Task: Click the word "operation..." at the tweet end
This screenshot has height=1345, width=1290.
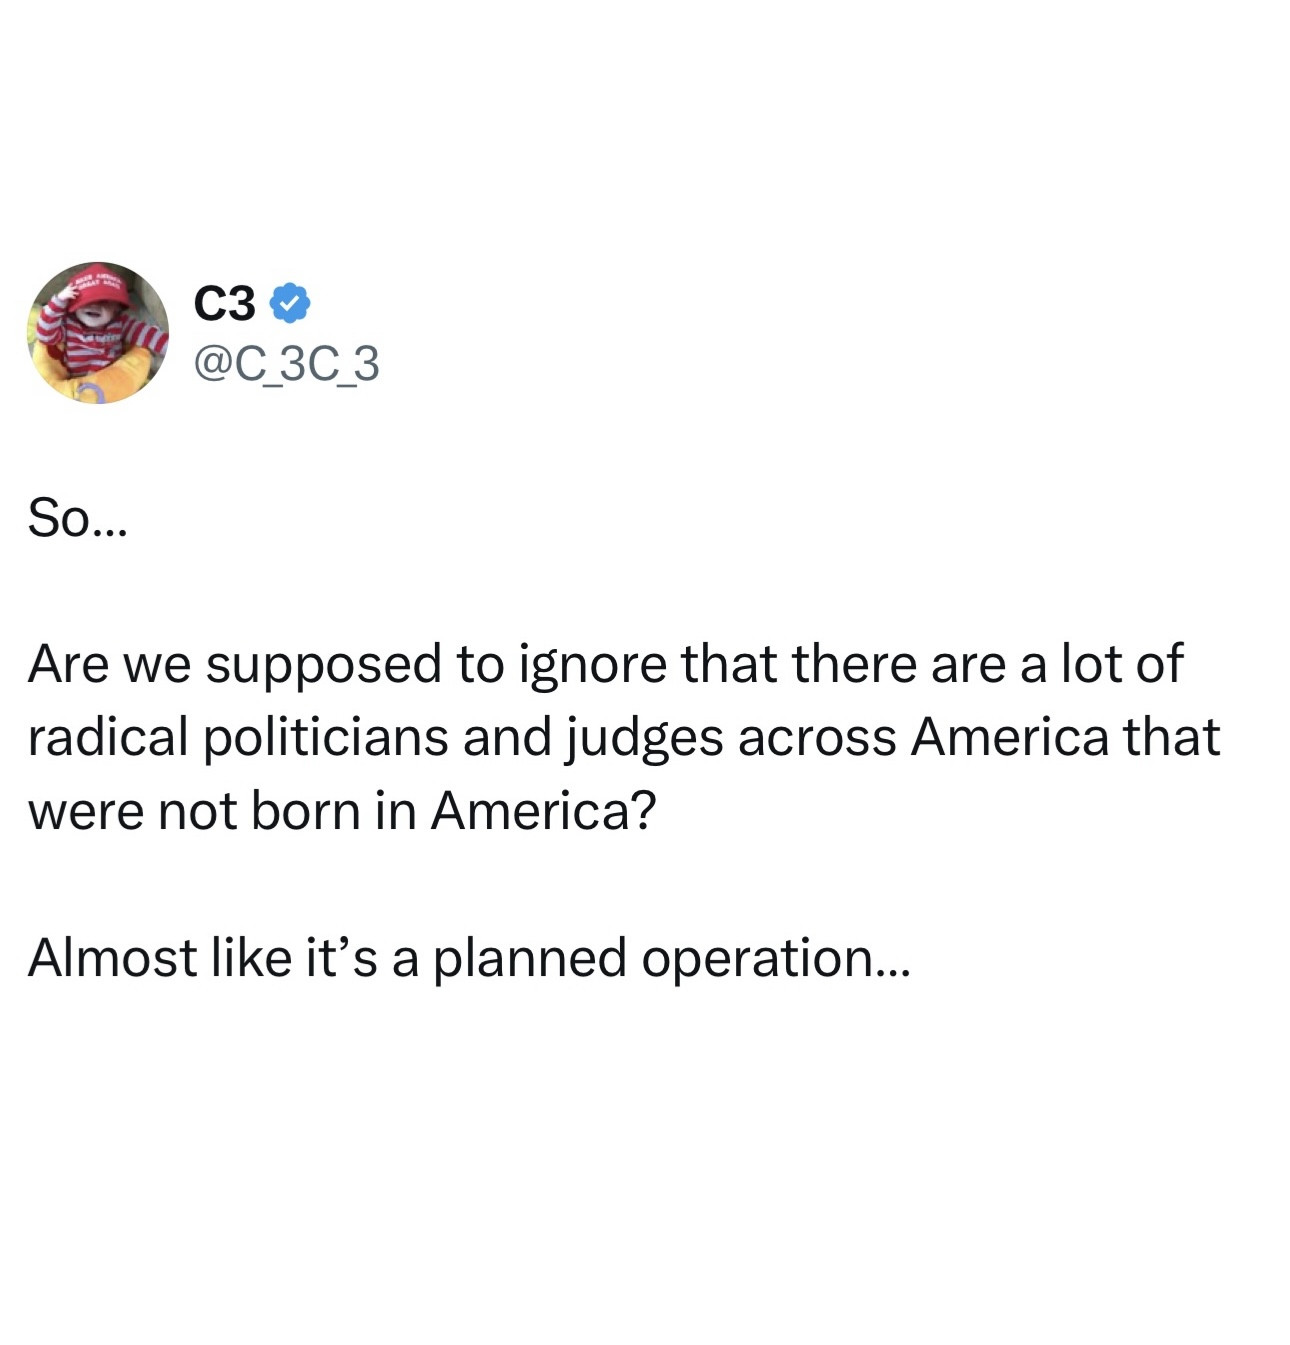Action: (x=775, y=959)
